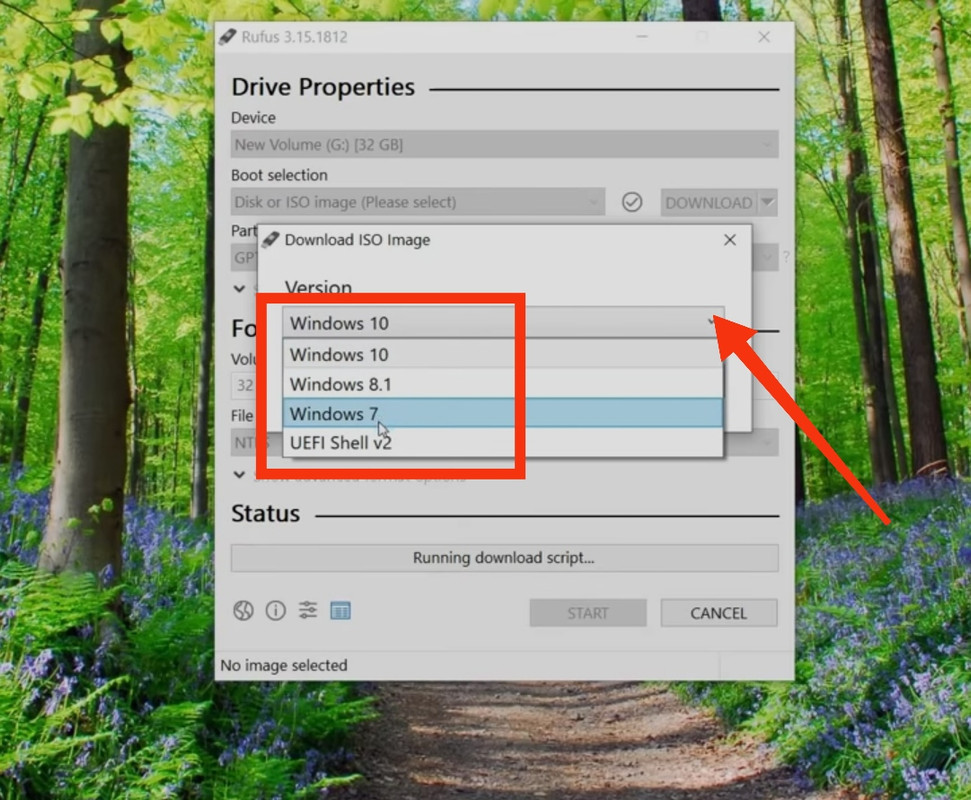Collapse the Version combo box showing Windows 10
Viewport: 971px width, 800px height.
[502, 323]
